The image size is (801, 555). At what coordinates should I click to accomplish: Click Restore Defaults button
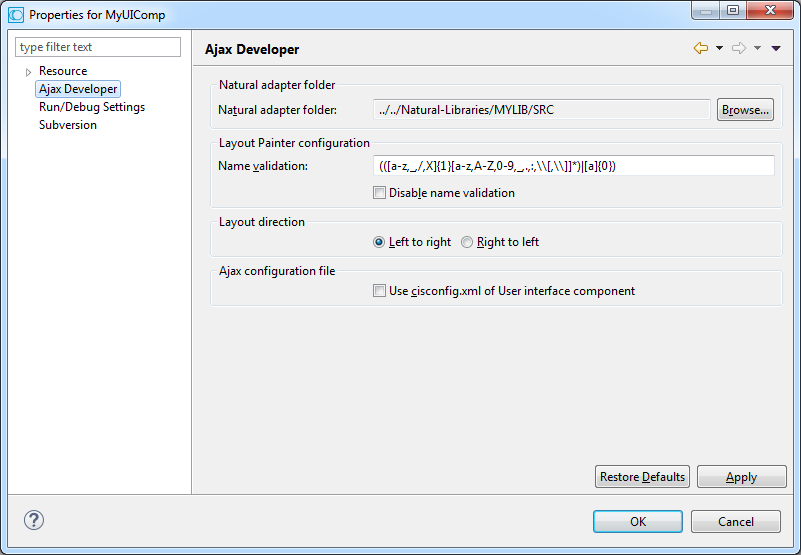(x=642, y=477)
